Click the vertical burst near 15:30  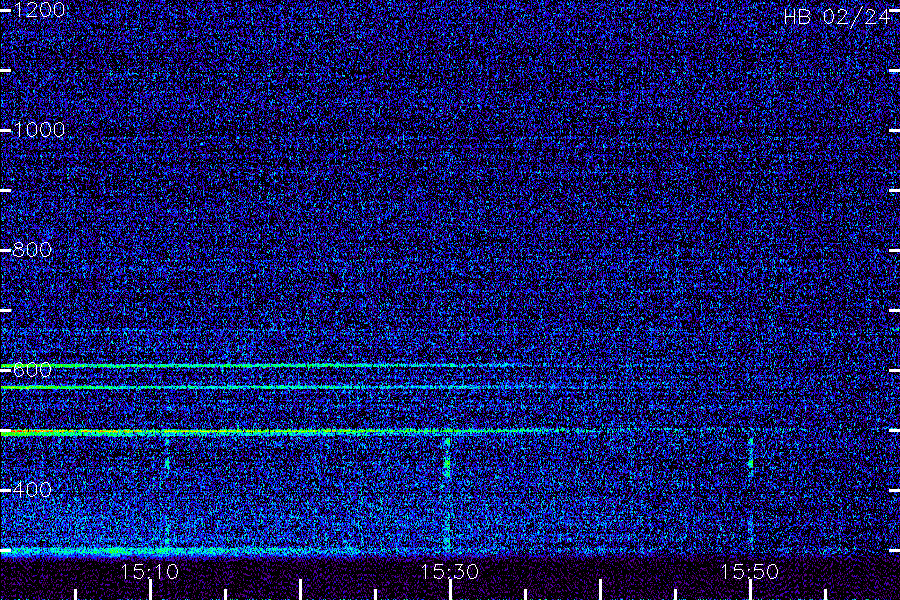[x=447, y=493]
